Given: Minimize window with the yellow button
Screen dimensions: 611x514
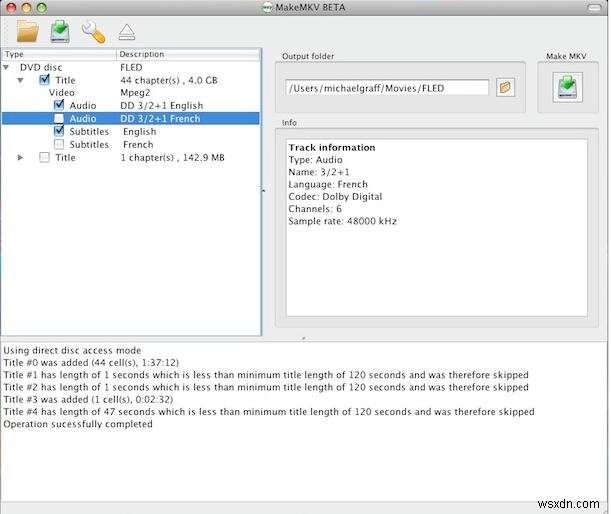Looking at the screenshot, I should point(26,7).
